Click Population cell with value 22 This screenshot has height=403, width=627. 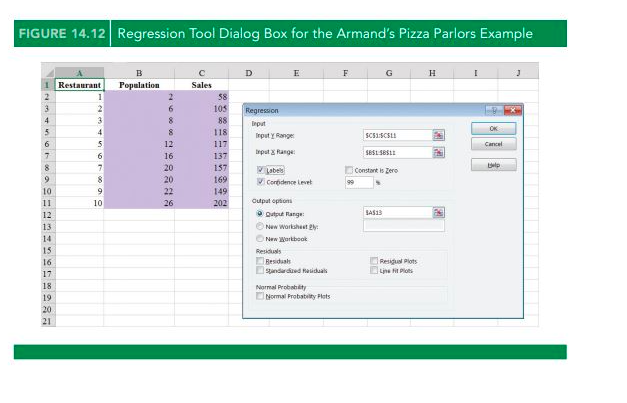[x=139, y=191]
